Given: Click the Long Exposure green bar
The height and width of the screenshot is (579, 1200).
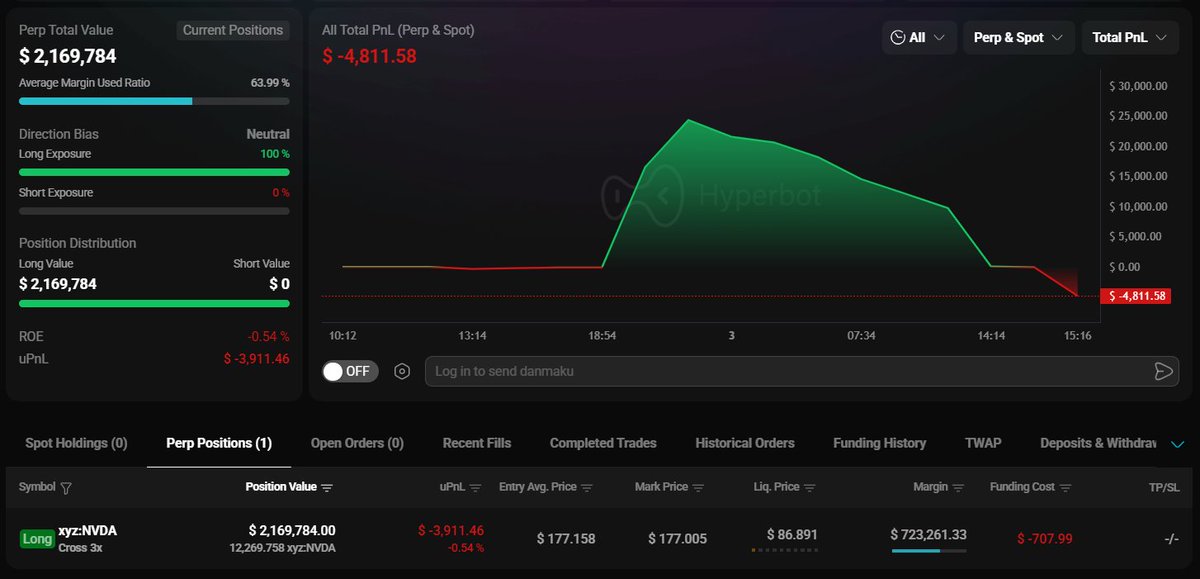Looking at the screenshot, I should [x=154, y=172].
